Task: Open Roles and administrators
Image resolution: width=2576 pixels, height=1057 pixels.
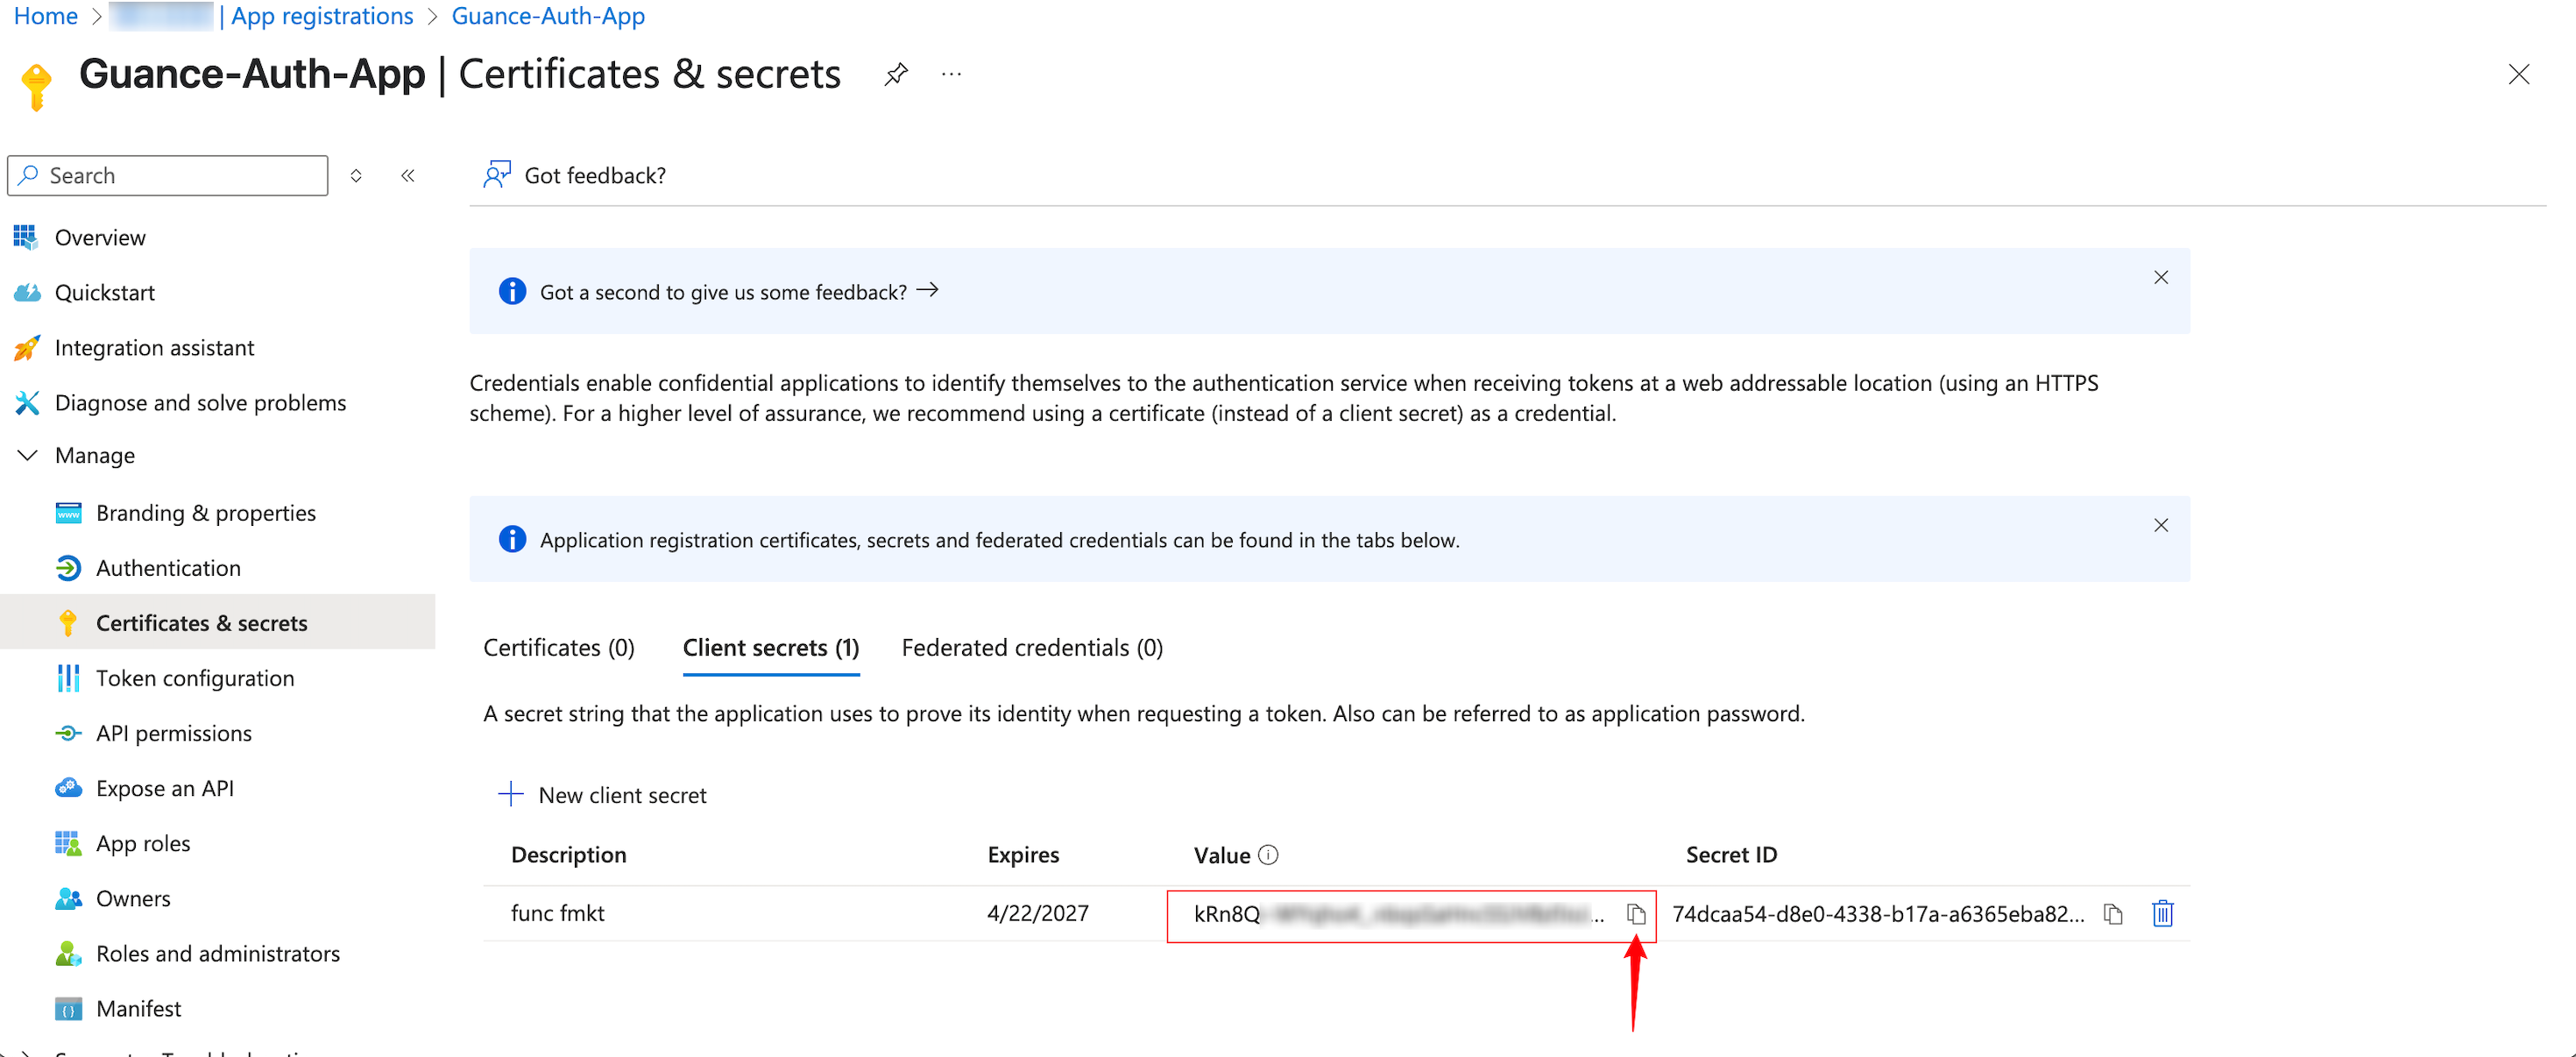Action: [217, 953]
